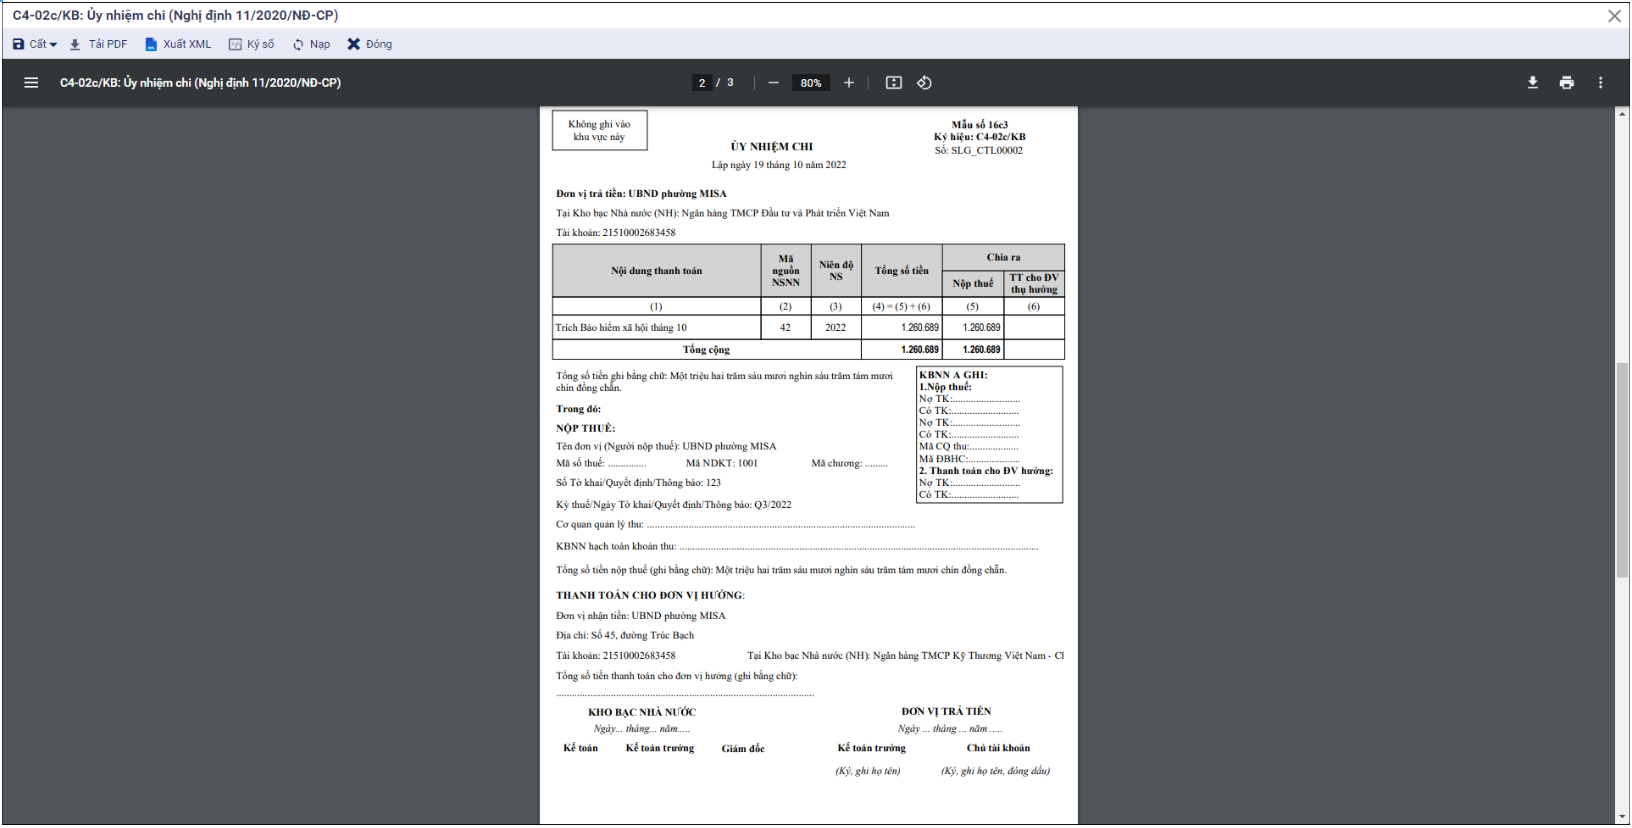Click 'Tài khoản: 21510002683458' under Đơn vị trả tiền
Image resolution: width=1632 pixels, height=828 pixels.
(x=616, y=233)
